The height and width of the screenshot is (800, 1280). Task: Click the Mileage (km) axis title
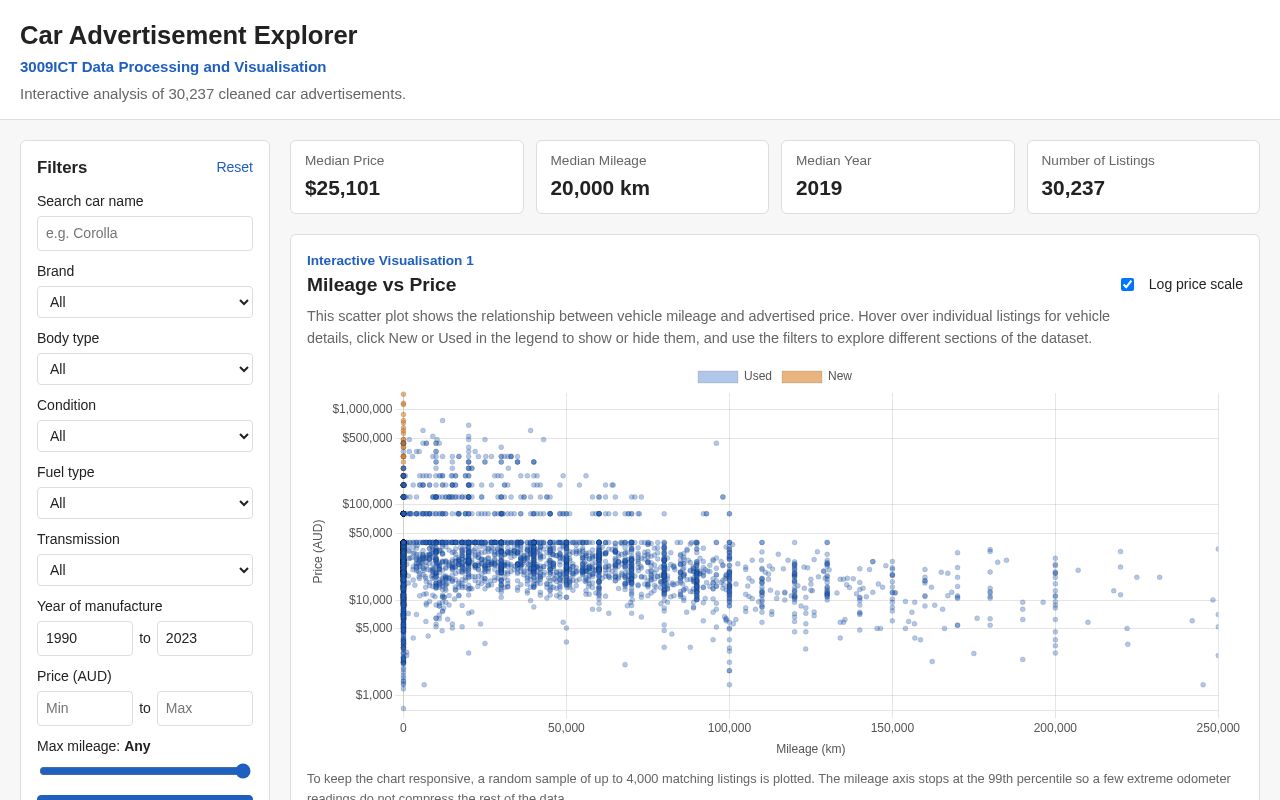tap(811, 749)
